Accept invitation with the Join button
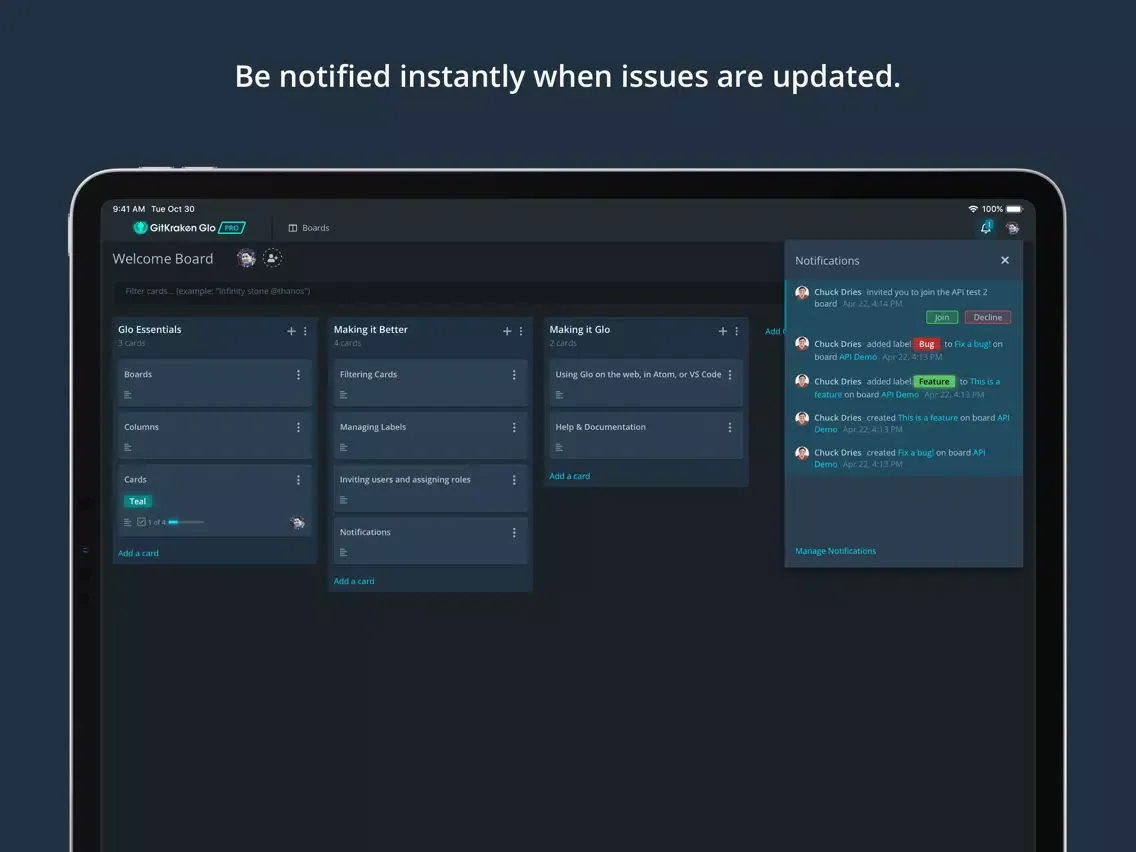The width and height of the screenshot is (1136, 852). (941, 317)
